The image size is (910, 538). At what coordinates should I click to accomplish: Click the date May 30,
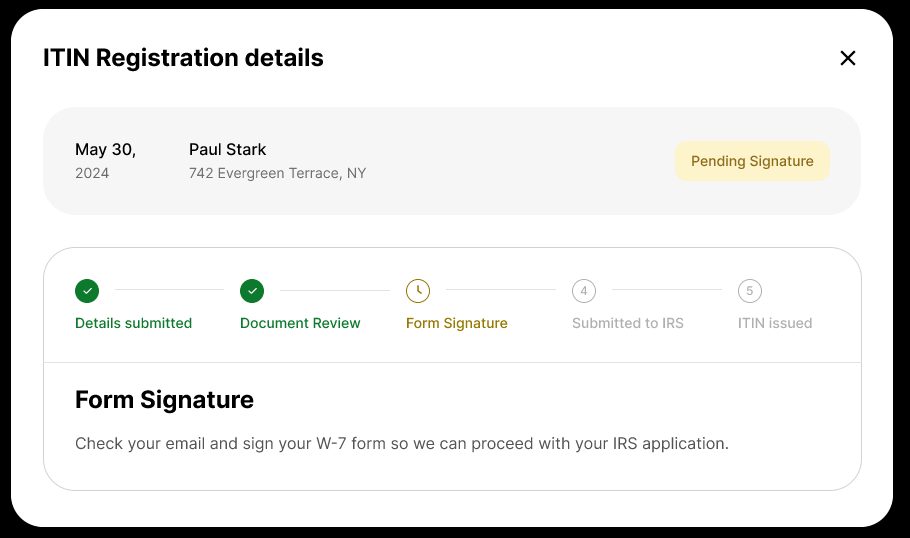tap(106, 150)
